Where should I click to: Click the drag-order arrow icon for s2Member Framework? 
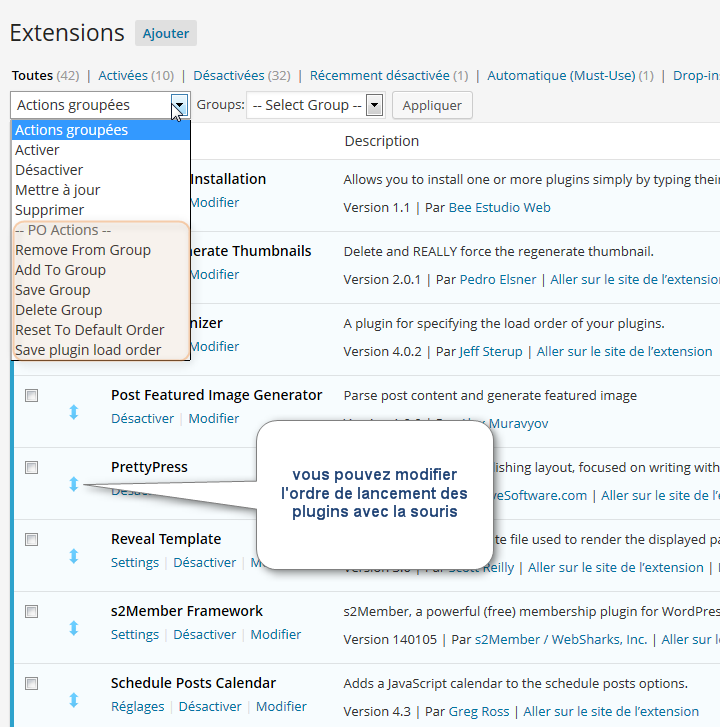pyautogui.click(x=74, y=628)
